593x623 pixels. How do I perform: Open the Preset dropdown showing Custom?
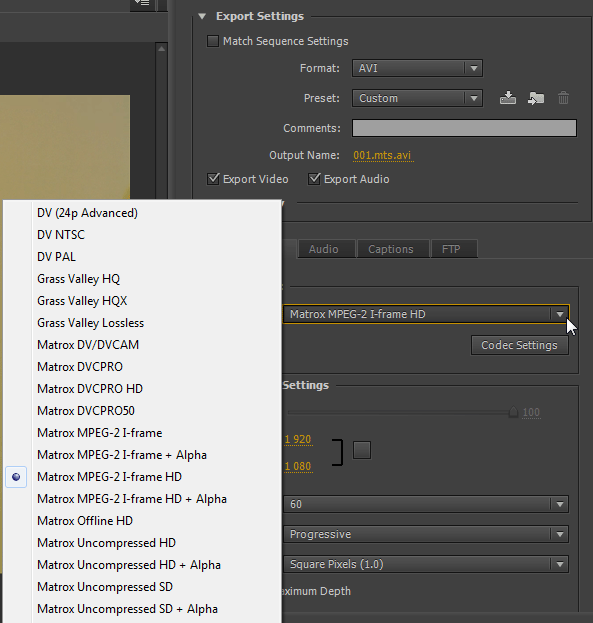[x=417, y=98]
